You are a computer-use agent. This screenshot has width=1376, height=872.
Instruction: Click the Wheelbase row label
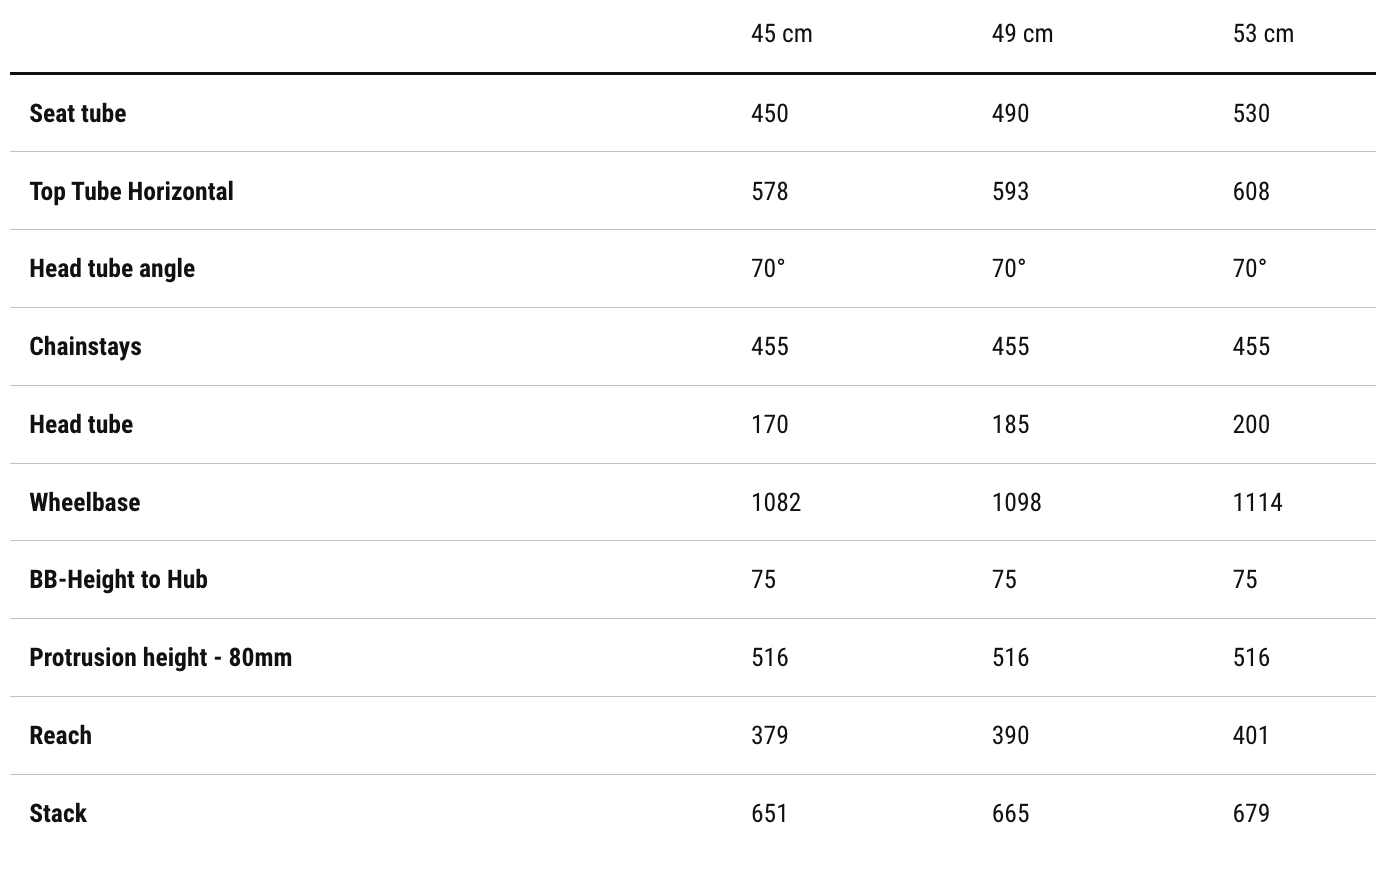pos(85,502)
